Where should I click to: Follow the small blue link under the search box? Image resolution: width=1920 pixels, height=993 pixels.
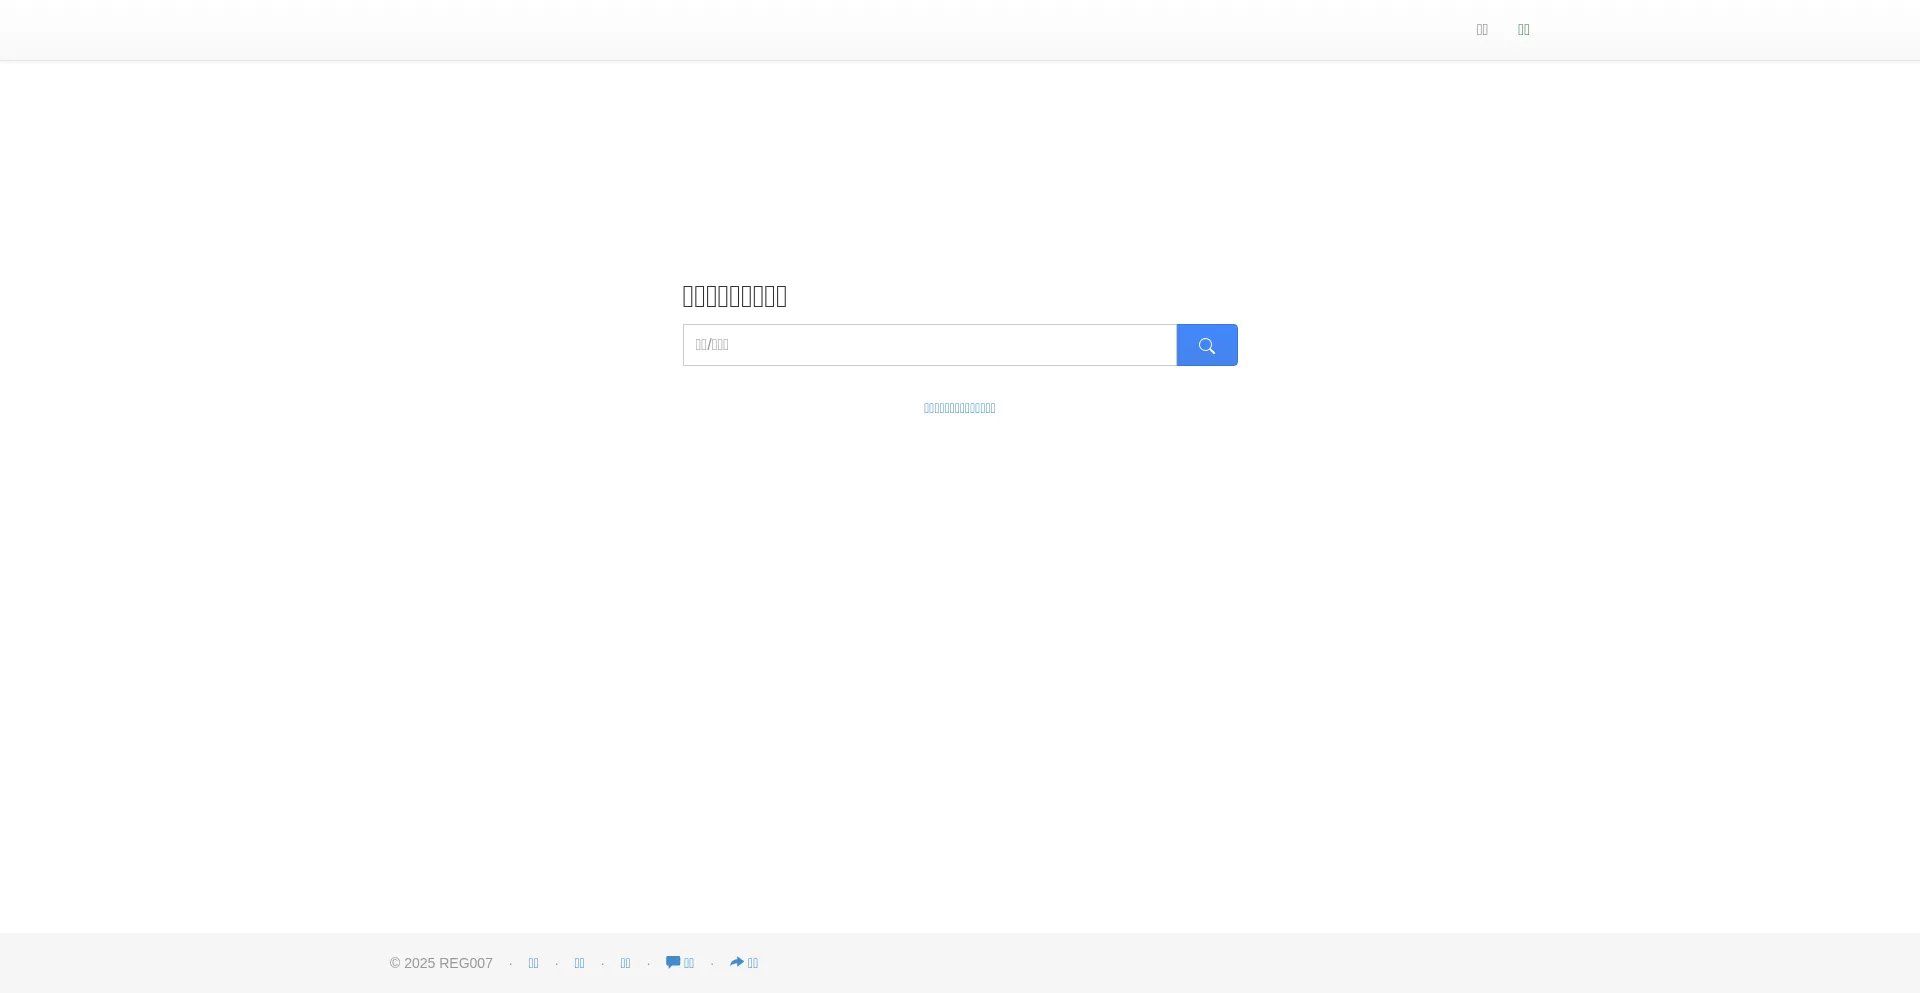pyautogui.click(x=959, y=408)
